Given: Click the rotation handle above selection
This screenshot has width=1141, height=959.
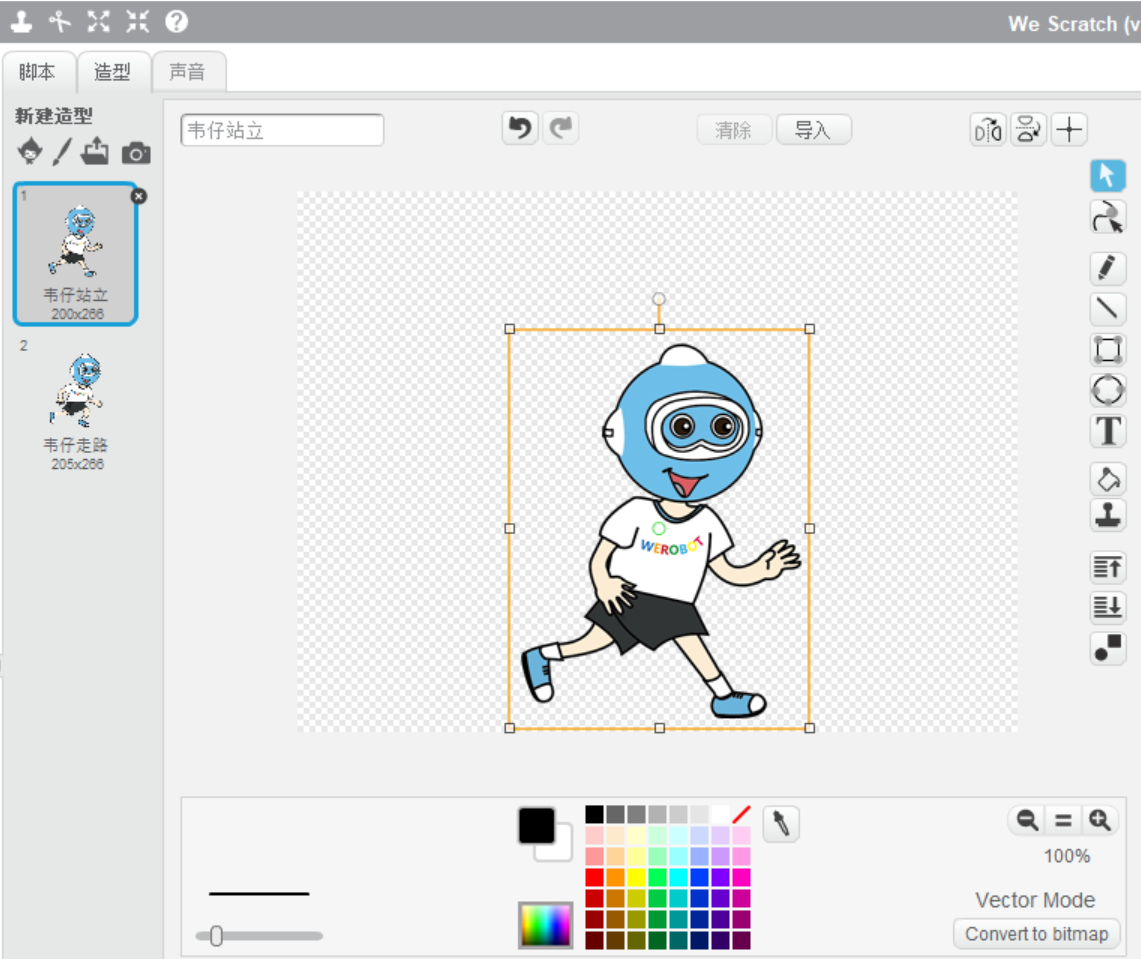Looking at the screenshot, I should click(659, 299).
